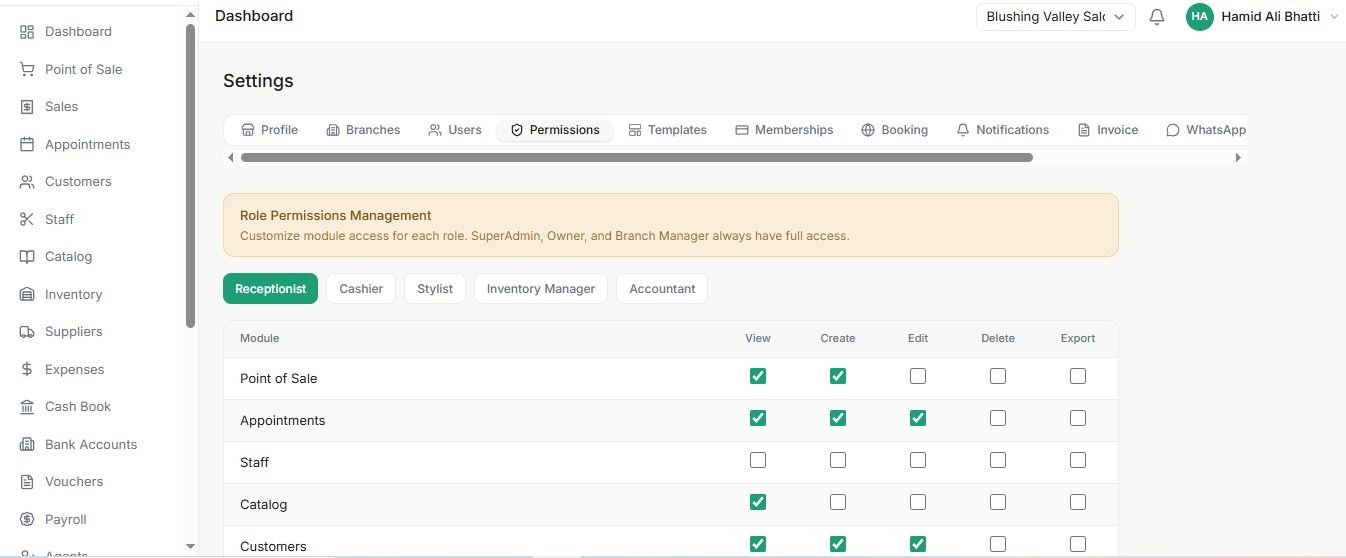This screenshot has height=558, width=1346.
Task: Open the Memberships settings tab
Action: pyautogui.click(x=784, y=130)
